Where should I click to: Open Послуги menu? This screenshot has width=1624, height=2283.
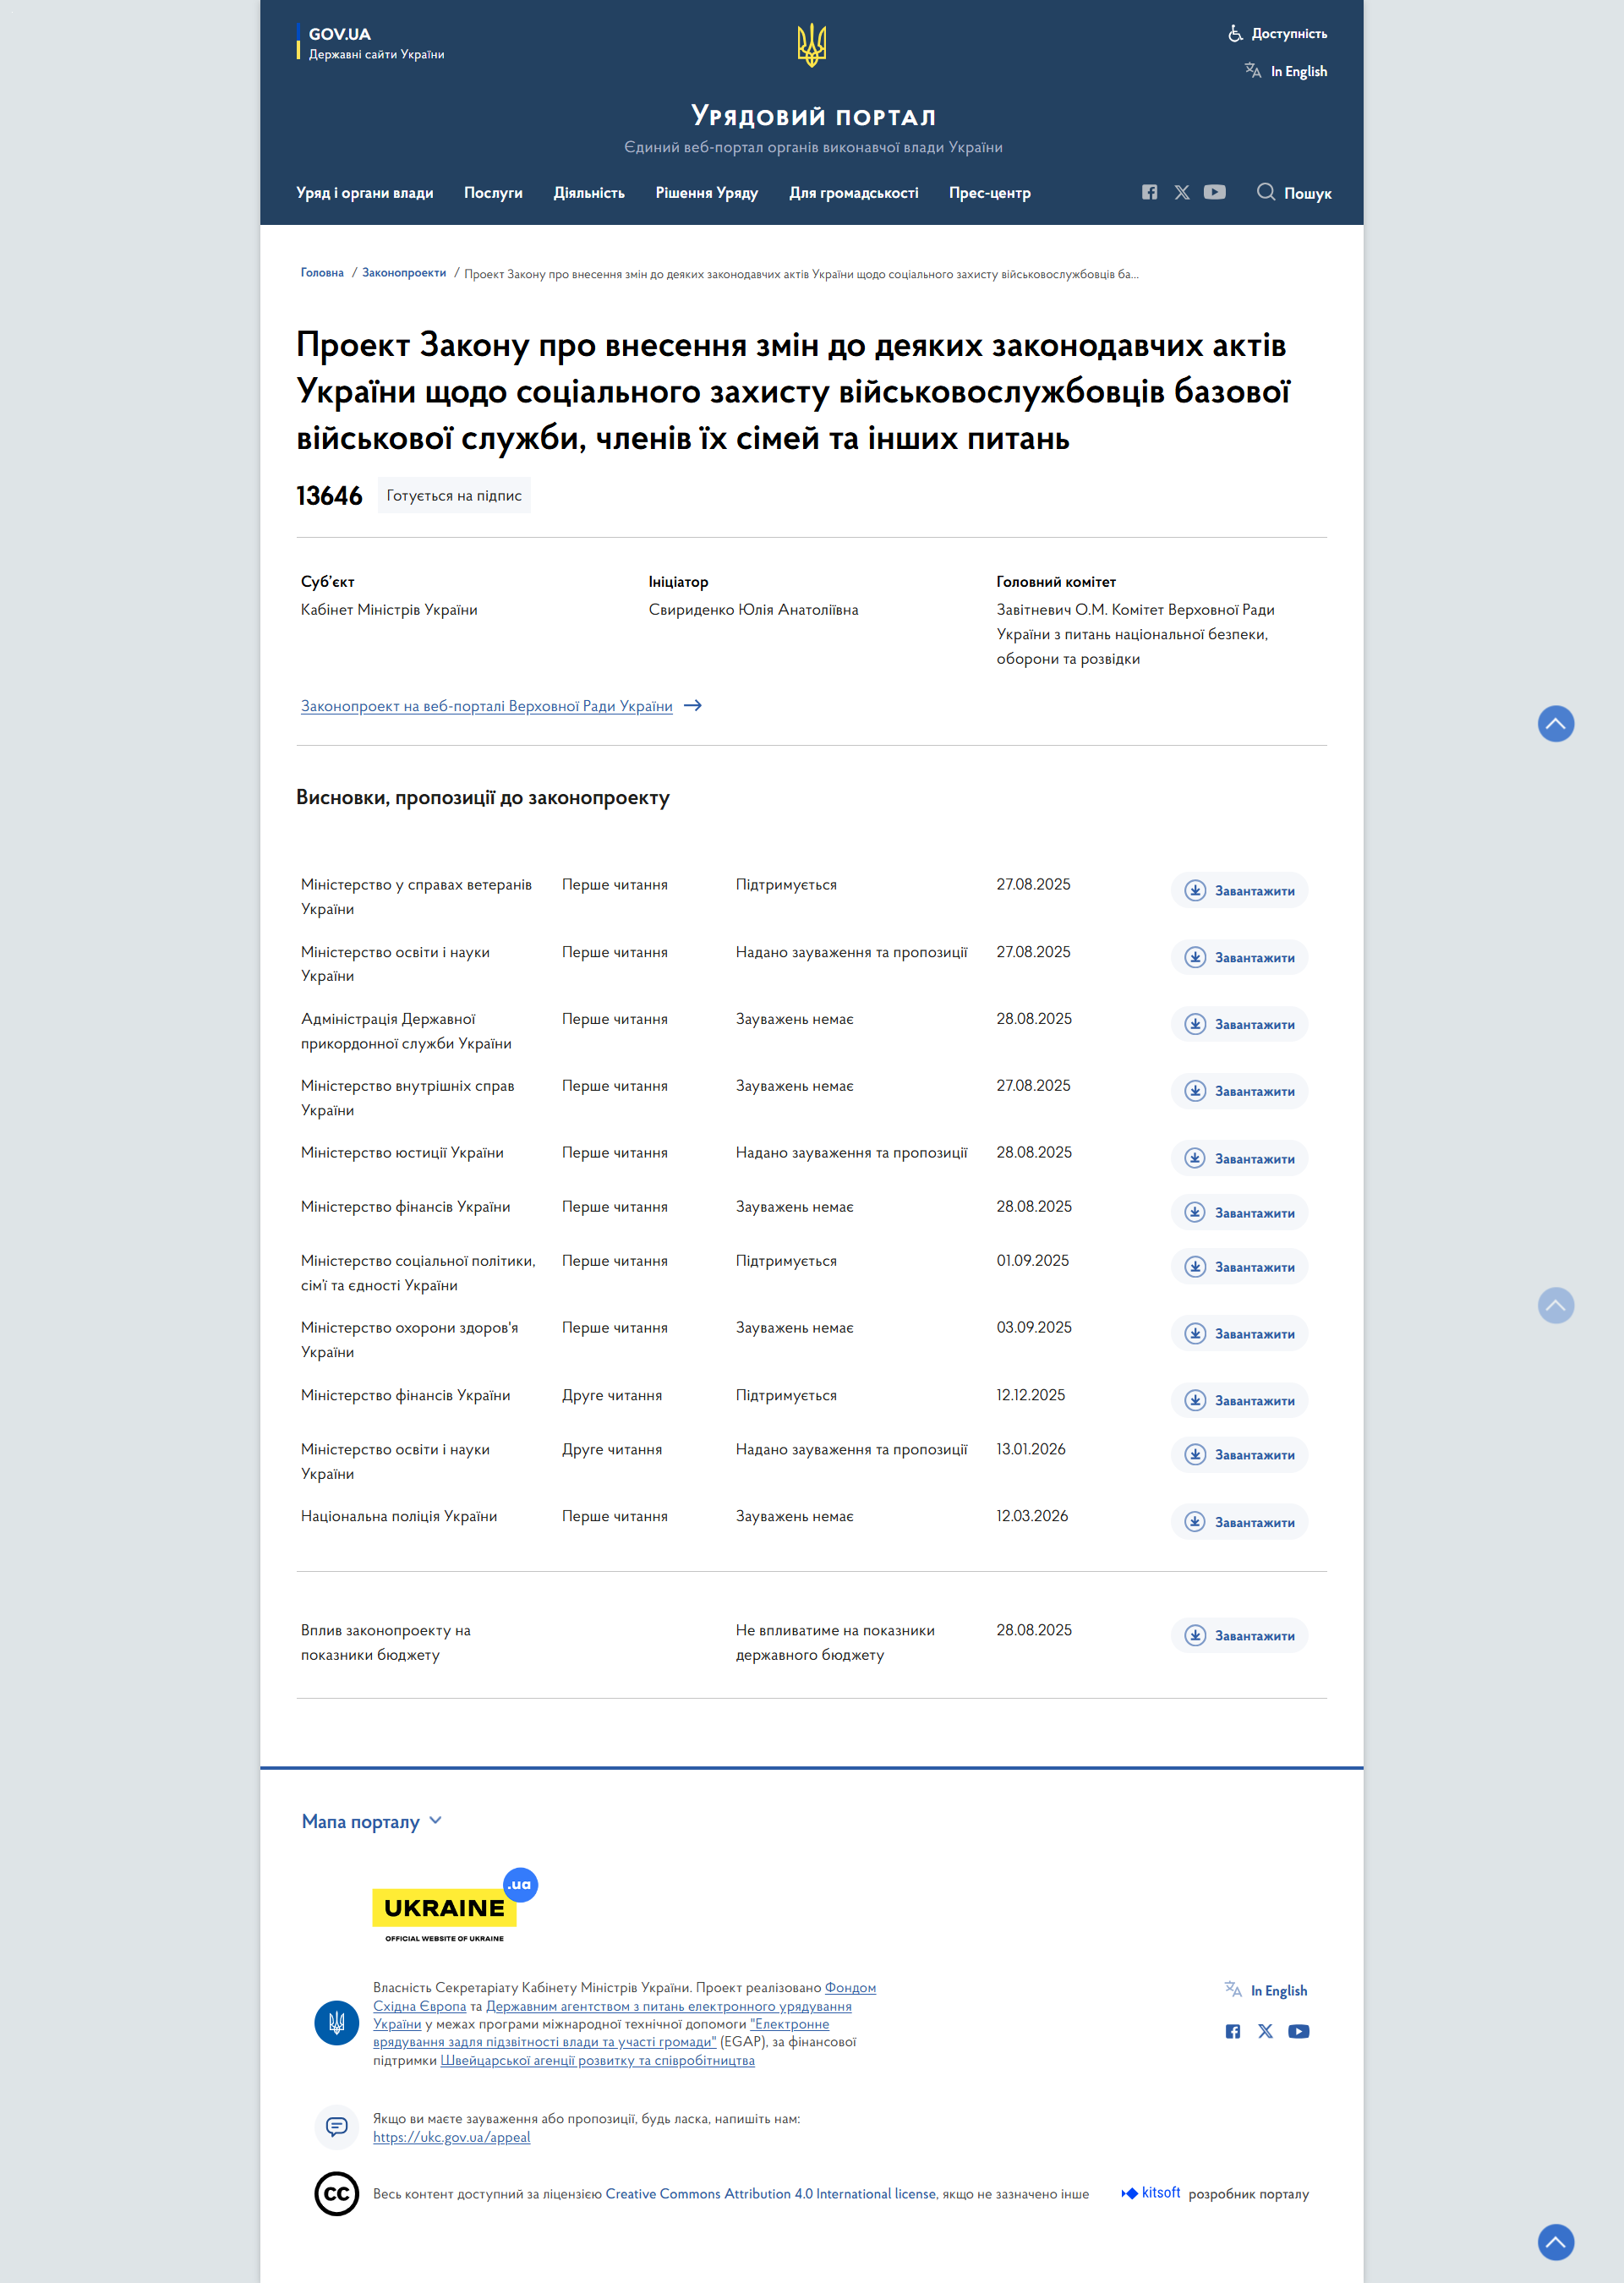[493, 193]
